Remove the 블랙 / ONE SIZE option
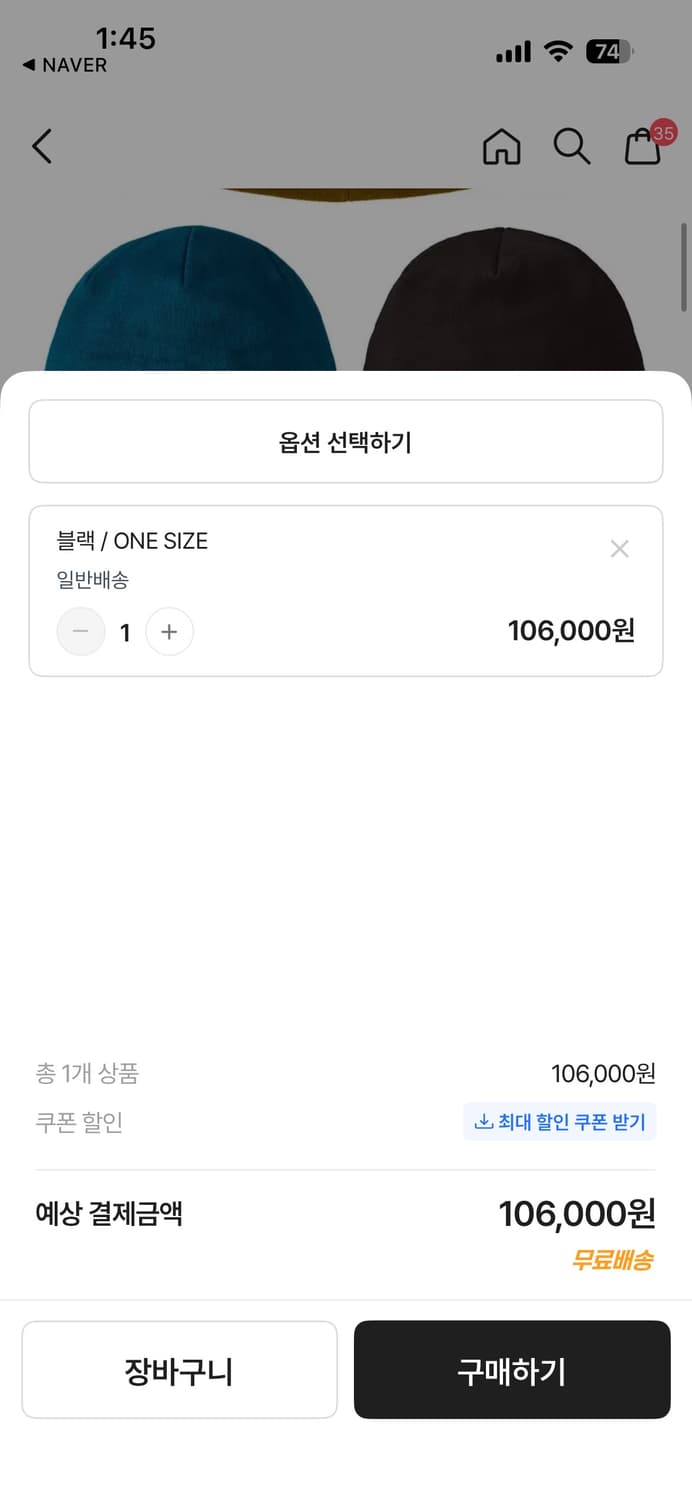 (620, 548)
